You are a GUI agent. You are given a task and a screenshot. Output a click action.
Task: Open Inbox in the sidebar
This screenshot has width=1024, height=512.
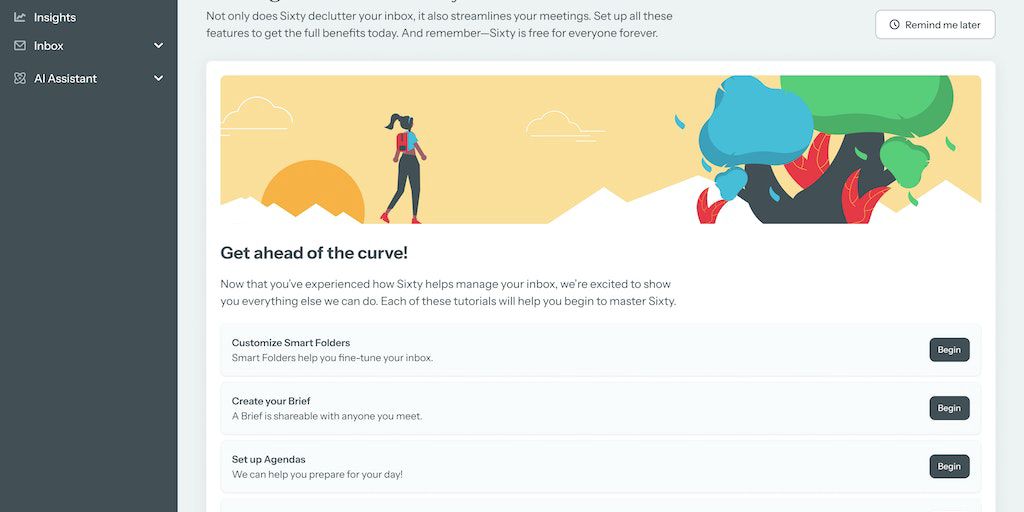tap(89, 46)
